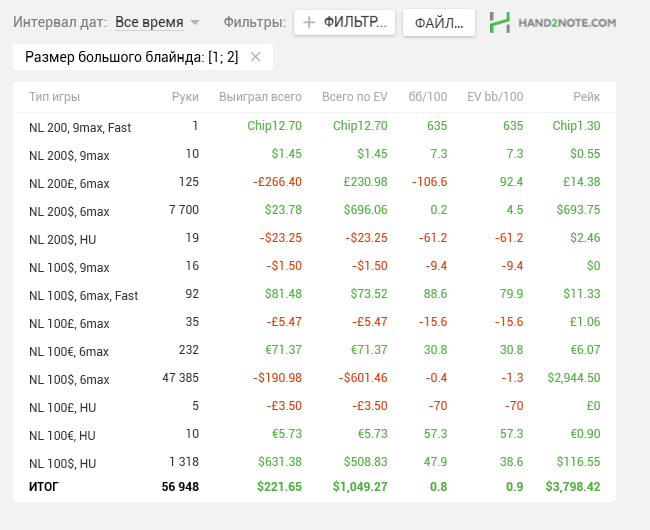The width and height of the screenshot is (650, 530).
Task: Sort by the "Выиграл всего" column header
Action: click(260, 97)
